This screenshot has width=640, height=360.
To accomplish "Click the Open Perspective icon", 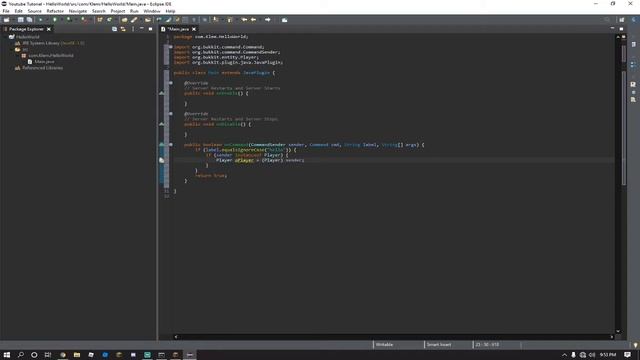I will click(622, 20).
